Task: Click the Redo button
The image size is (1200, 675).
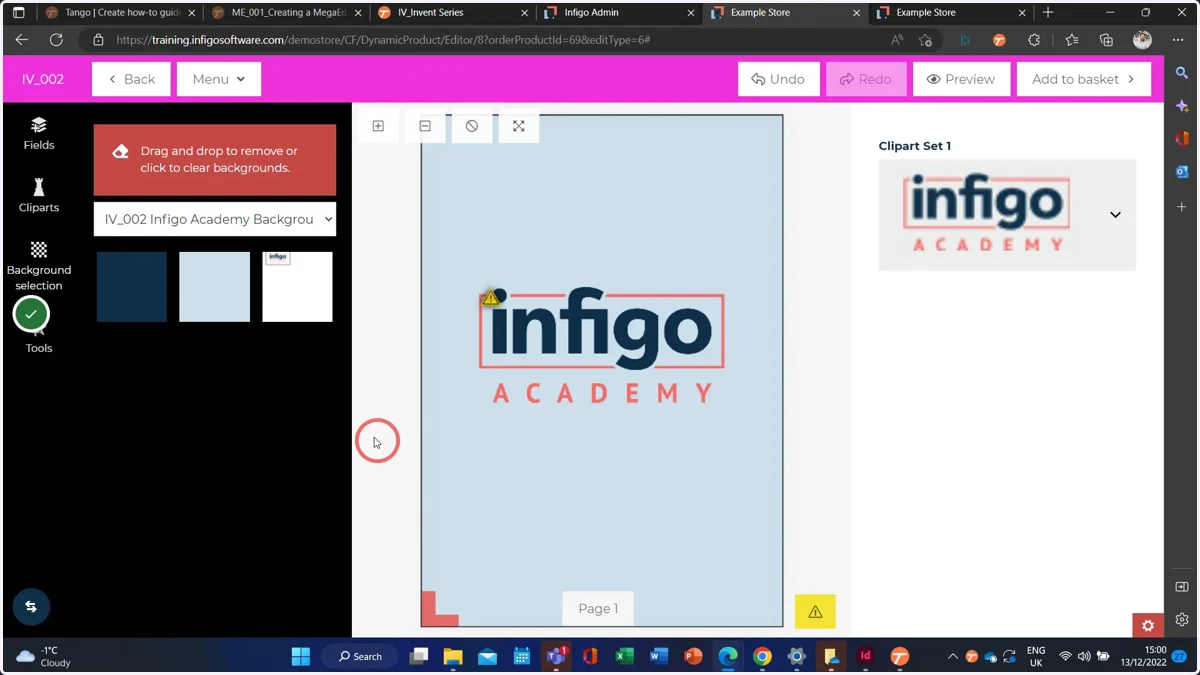Action: tap(866, 79)
